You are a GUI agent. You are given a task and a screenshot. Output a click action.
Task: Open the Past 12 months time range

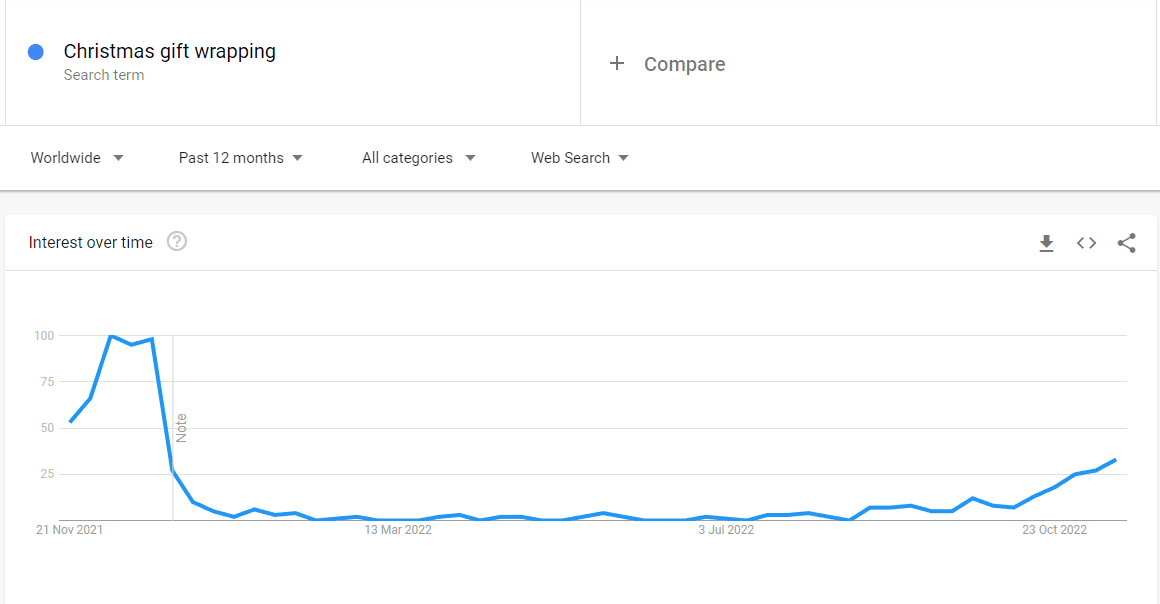240,158
